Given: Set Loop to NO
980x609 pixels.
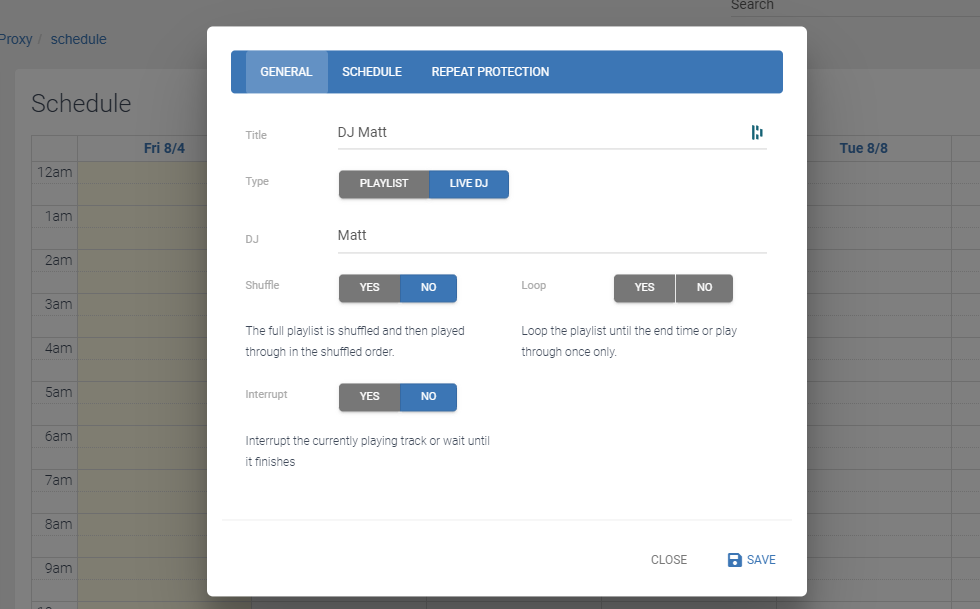Looking at the screenshot, I should click(x=704, y=288).
